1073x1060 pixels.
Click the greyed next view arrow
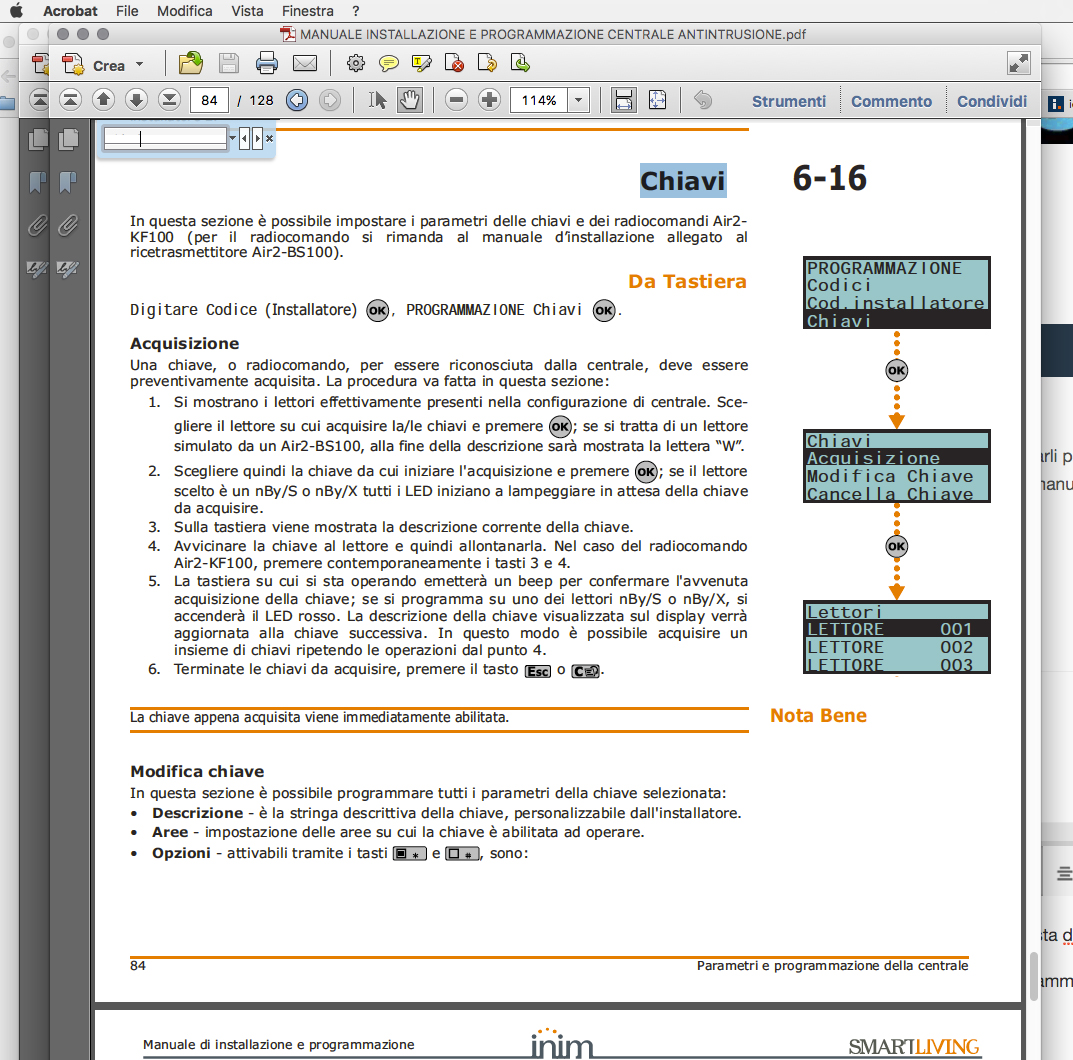pyautogui.click(x=330, y=101)
